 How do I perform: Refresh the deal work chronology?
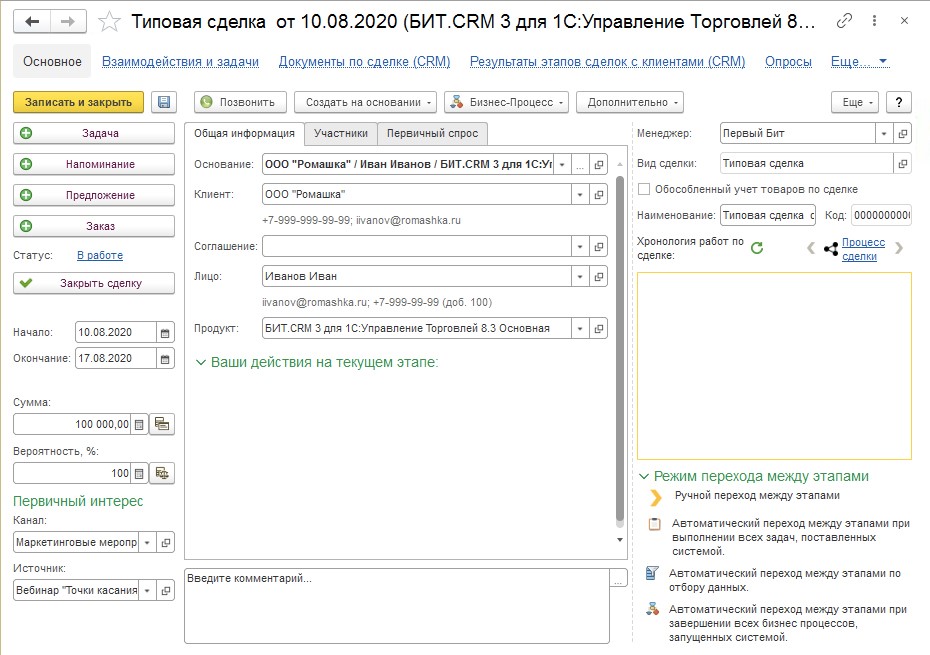(x=757, y=247)
